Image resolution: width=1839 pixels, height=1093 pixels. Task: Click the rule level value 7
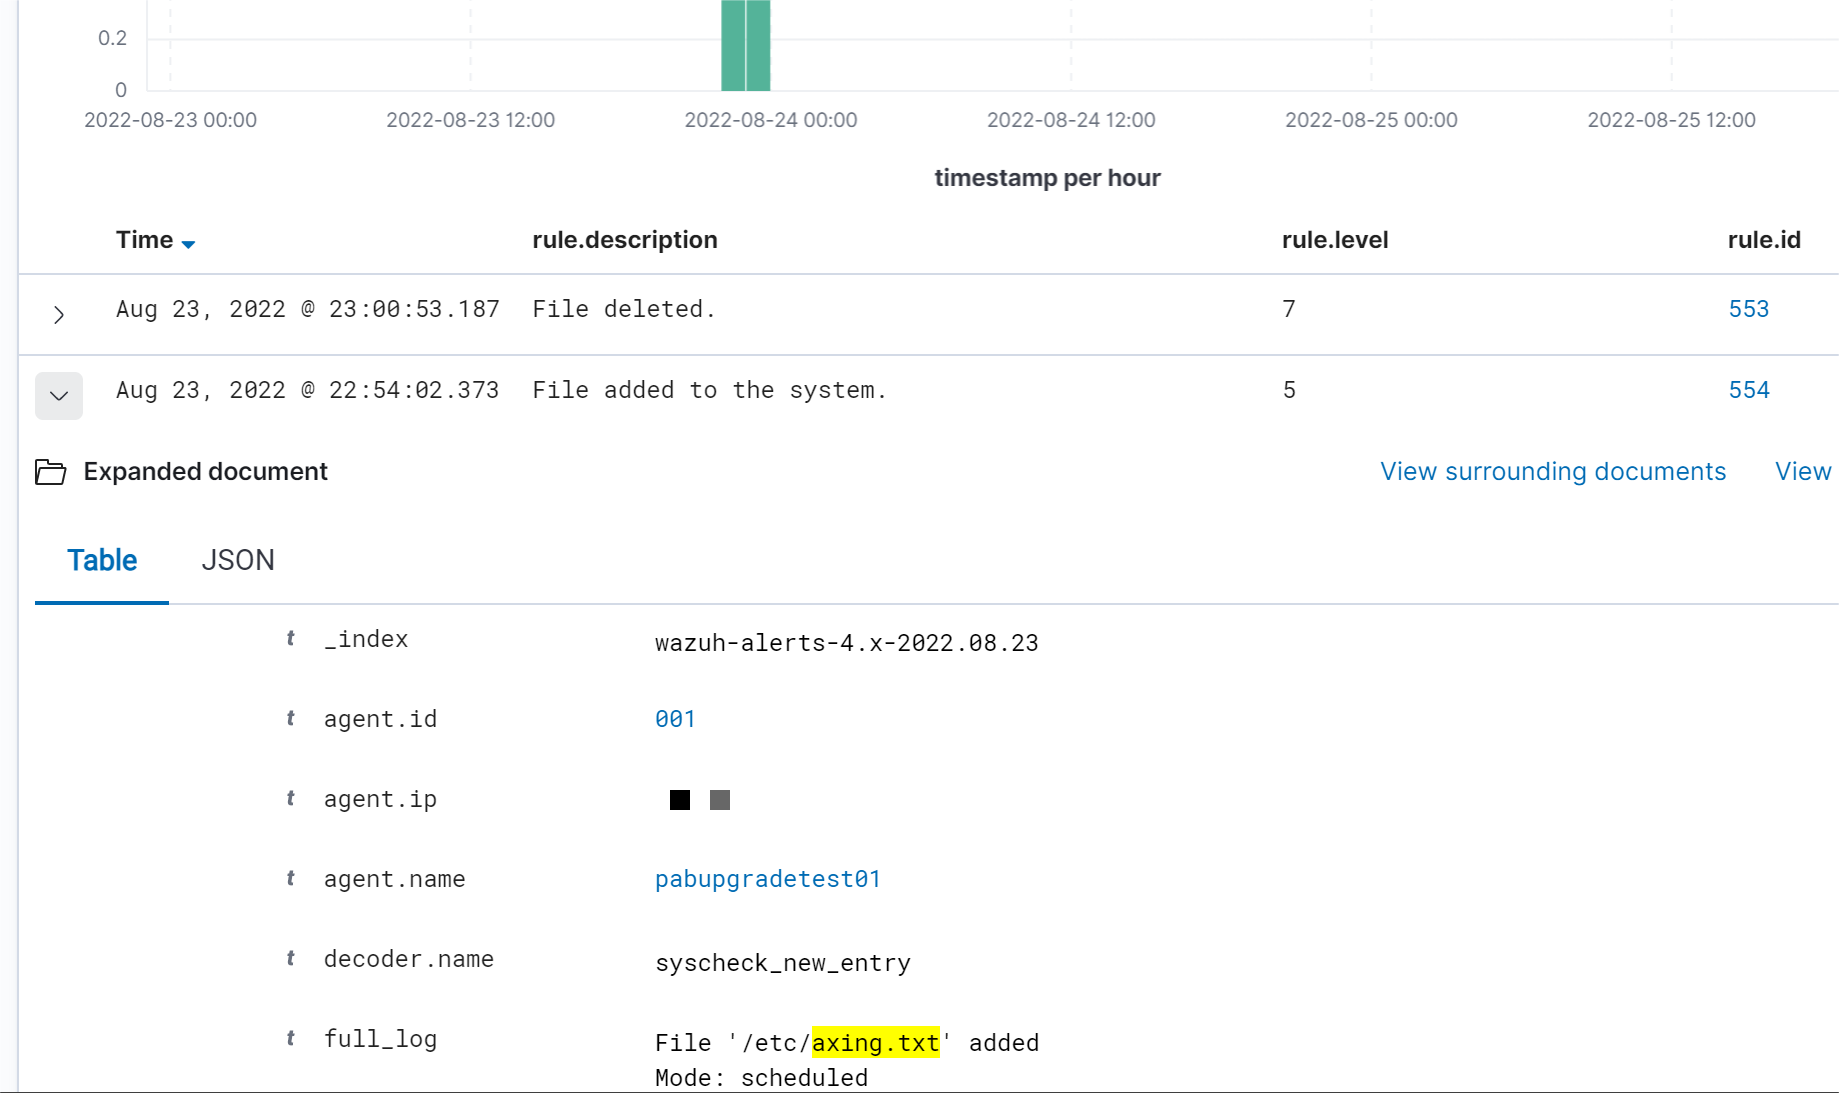coord(1289,309)
